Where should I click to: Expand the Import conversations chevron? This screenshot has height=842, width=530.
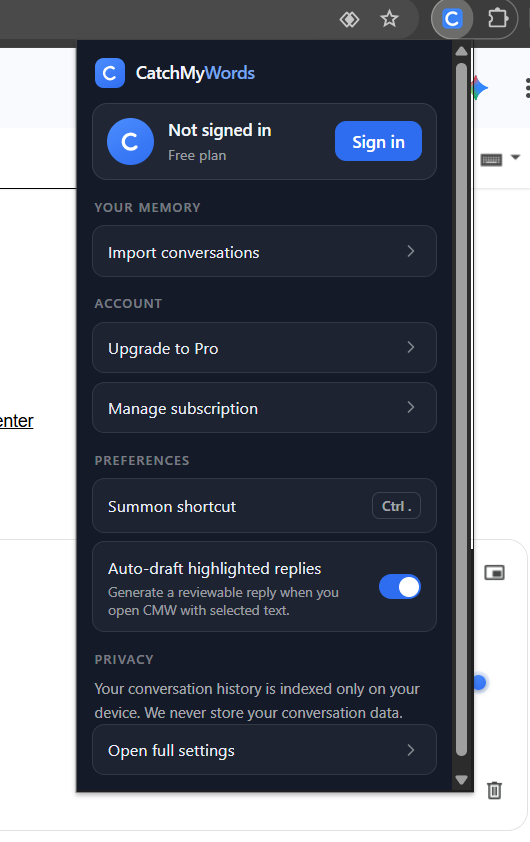click(x=411, y=251)
